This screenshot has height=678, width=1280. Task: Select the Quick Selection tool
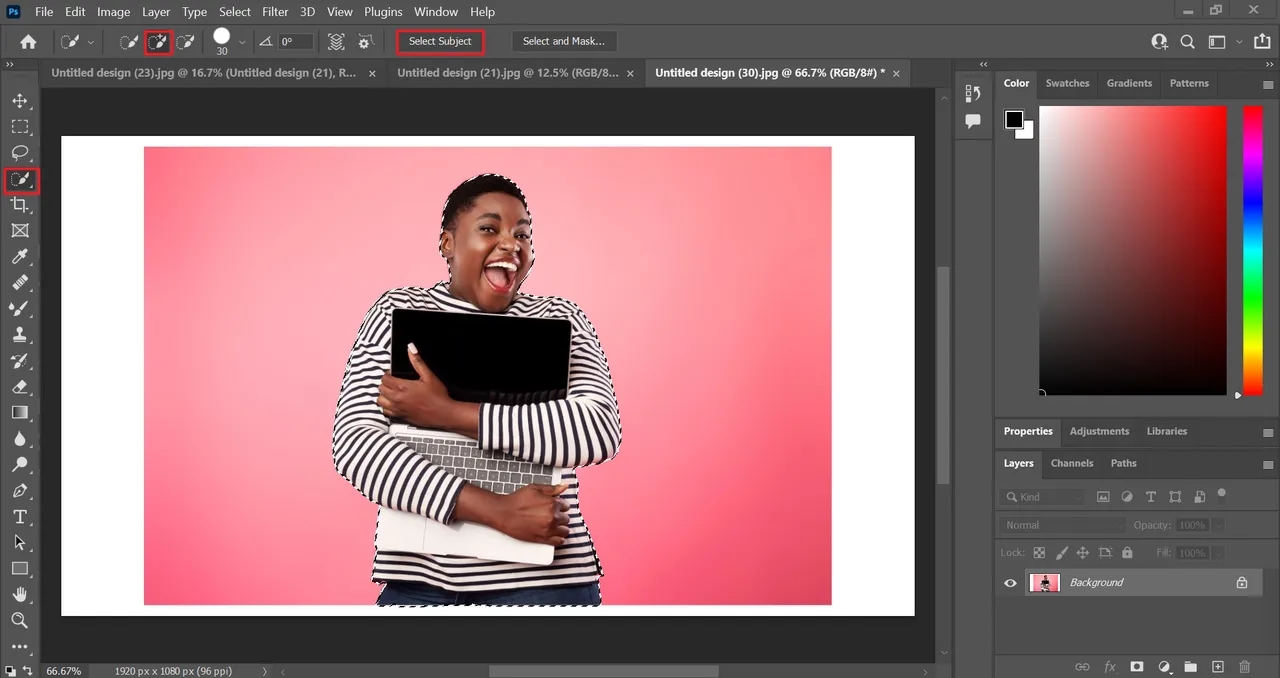tap(21, 179)
